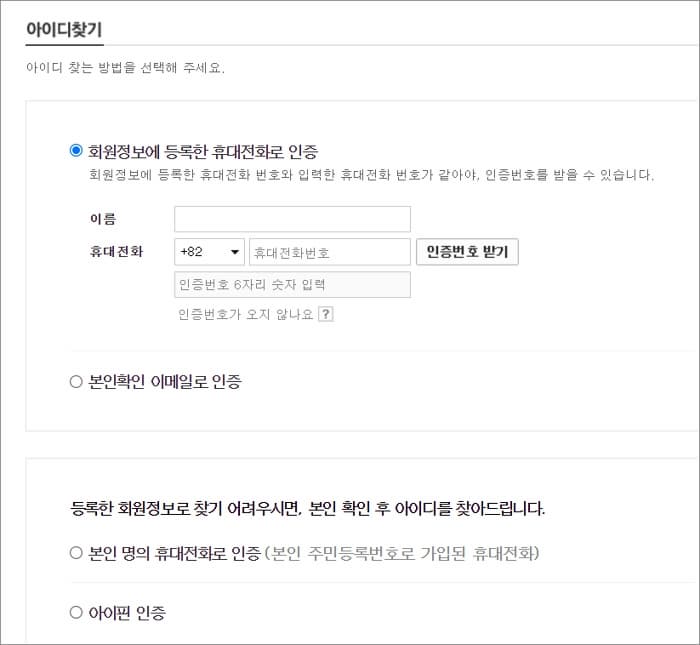700x645 pixels.
Task: Select the 아이디찾기 tab heading
Action: (64, 30)
